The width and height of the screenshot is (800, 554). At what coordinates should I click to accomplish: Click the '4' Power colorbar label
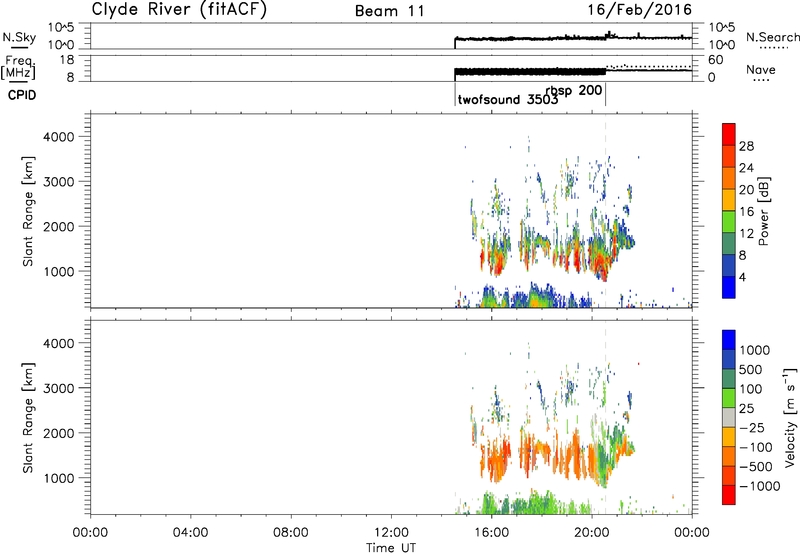[743, 277]
